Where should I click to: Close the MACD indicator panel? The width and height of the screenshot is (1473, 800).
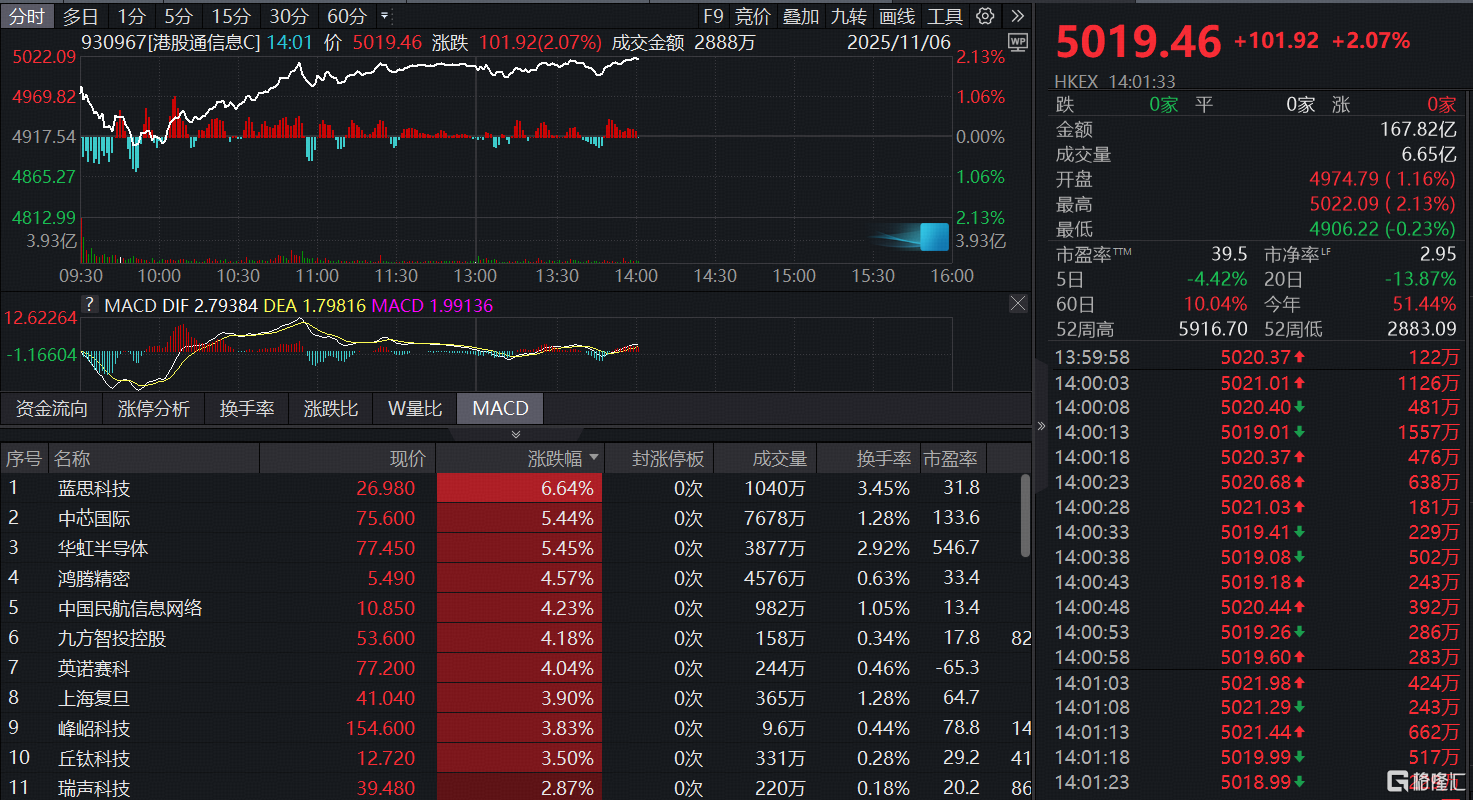[x=1018, y=304]
